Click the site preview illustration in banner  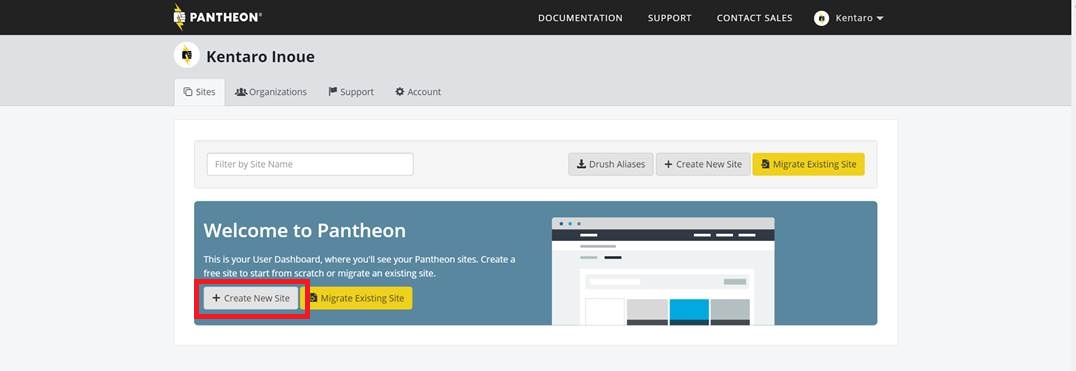[x=663, y=271]
